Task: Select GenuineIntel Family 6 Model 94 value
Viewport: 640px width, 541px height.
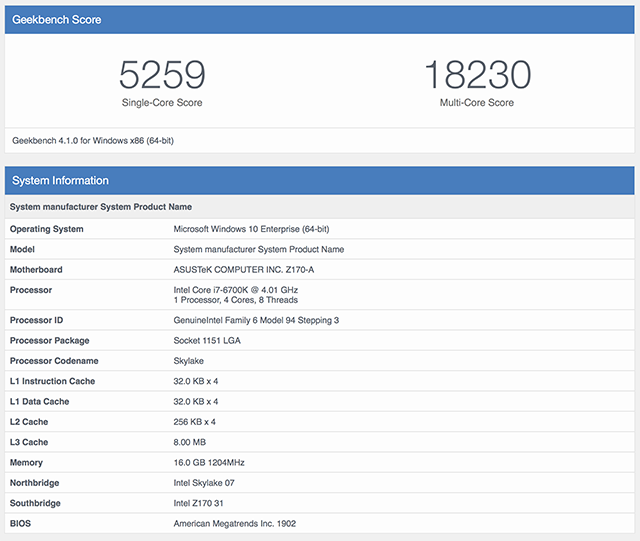Action: [256, 320]
